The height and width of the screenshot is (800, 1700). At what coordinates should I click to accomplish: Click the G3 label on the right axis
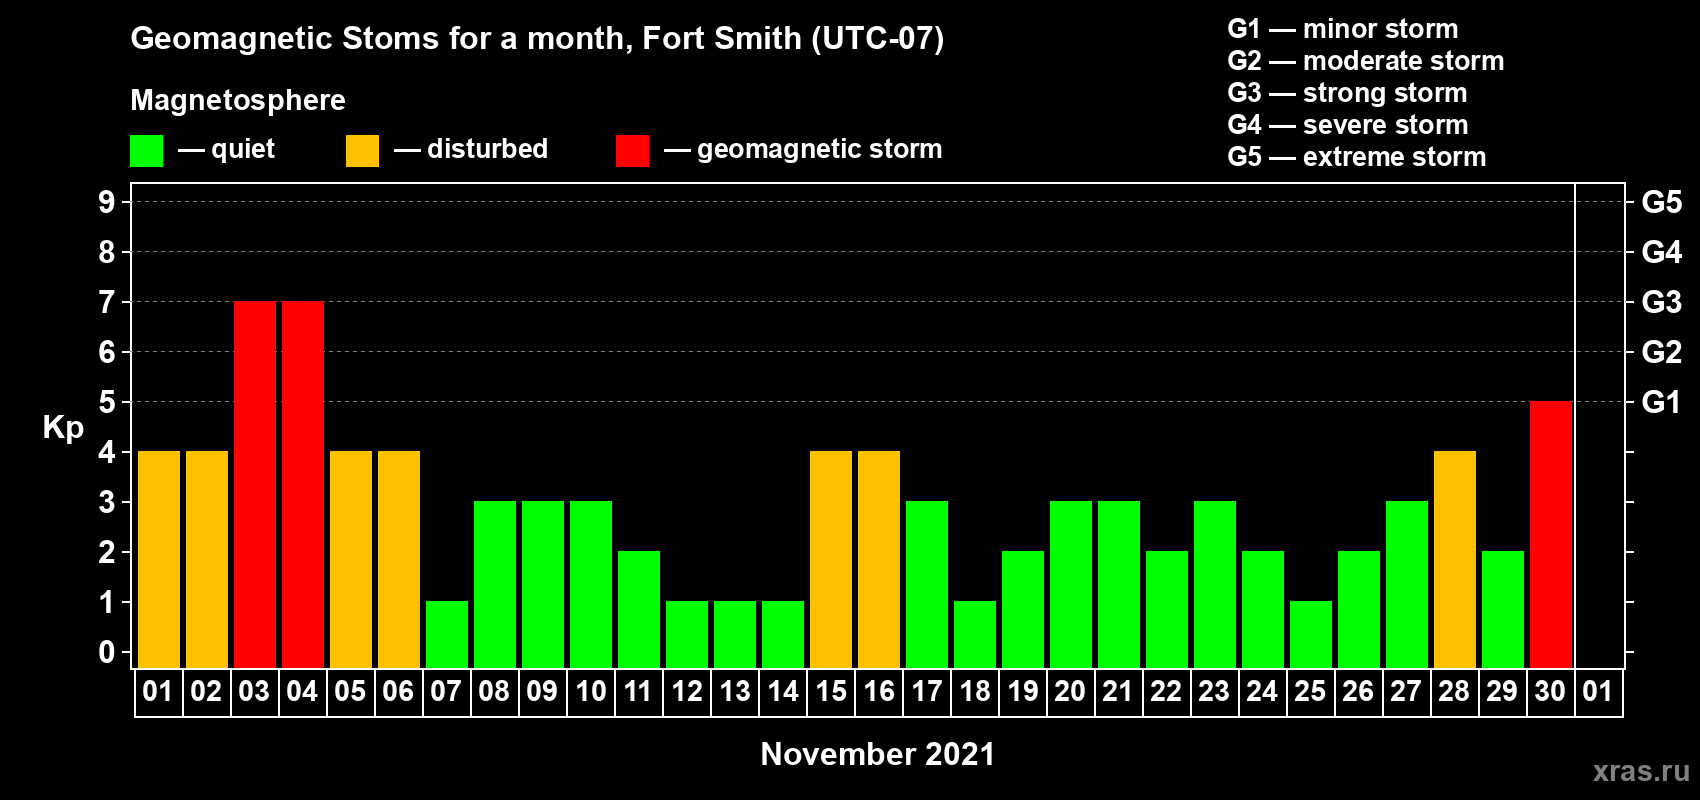pyautogui.click(x=1662, y=302)
